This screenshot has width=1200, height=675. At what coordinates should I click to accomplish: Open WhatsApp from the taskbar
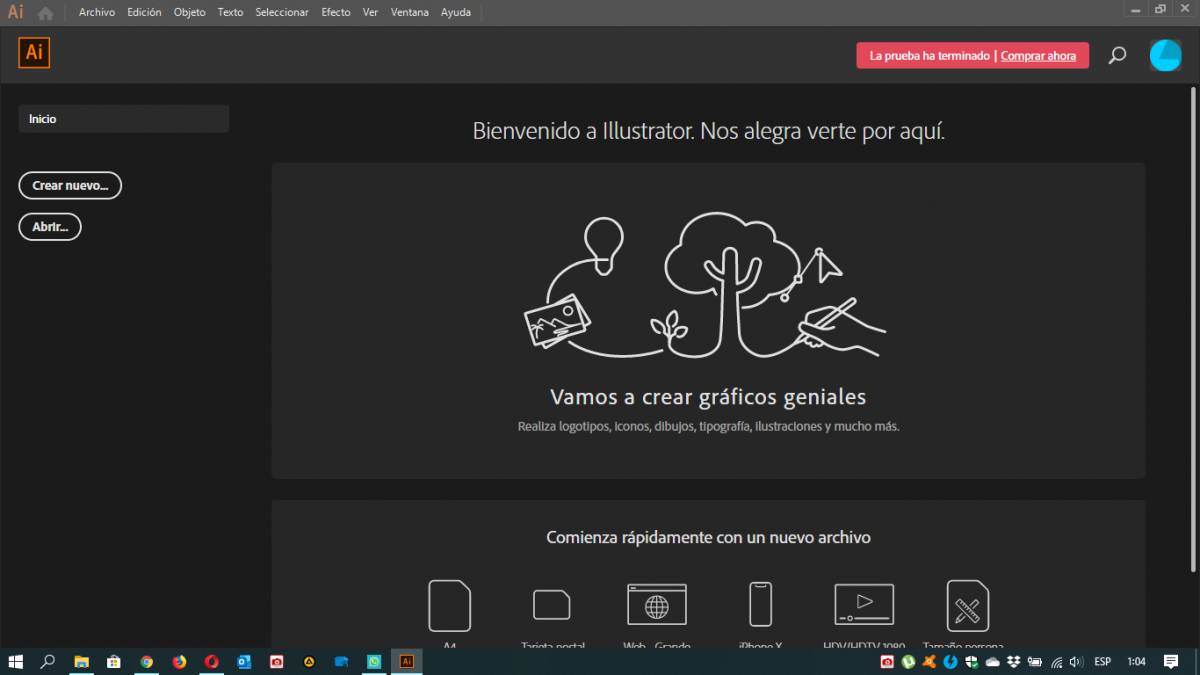tap(374, 661)
